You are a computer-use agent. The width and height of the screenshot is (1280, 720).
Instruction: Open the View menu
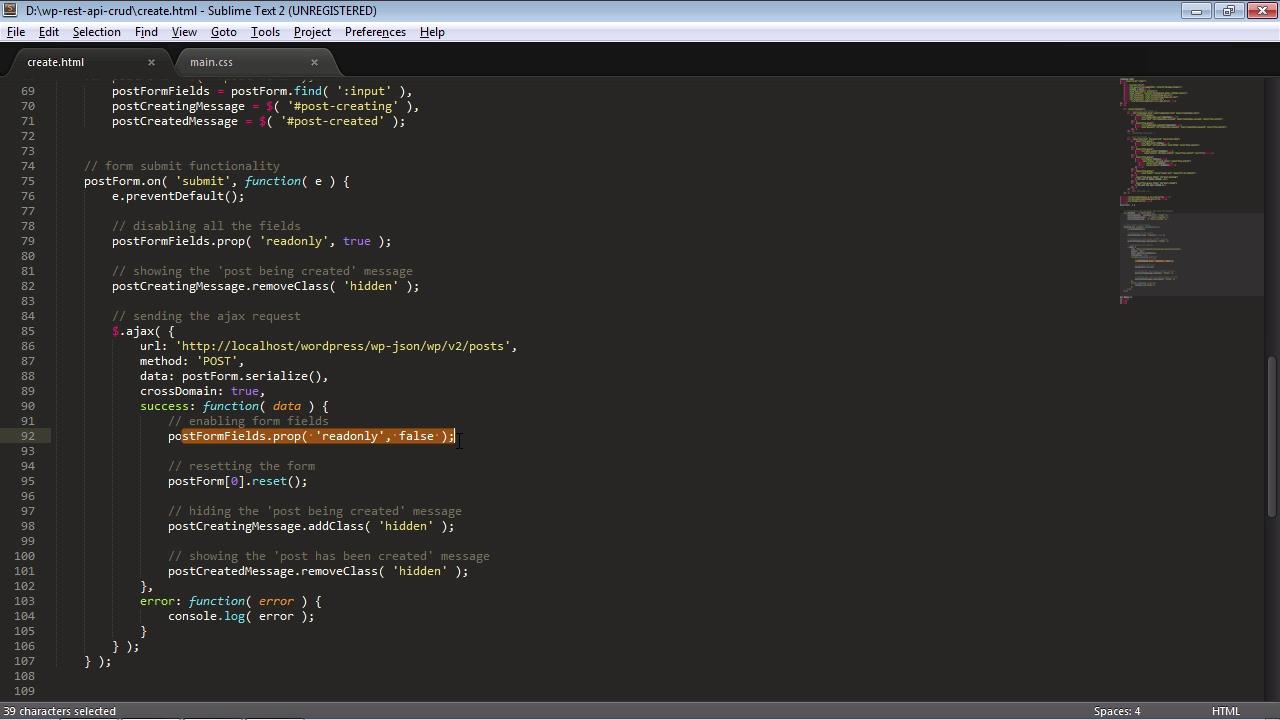[x=184, y=32]
